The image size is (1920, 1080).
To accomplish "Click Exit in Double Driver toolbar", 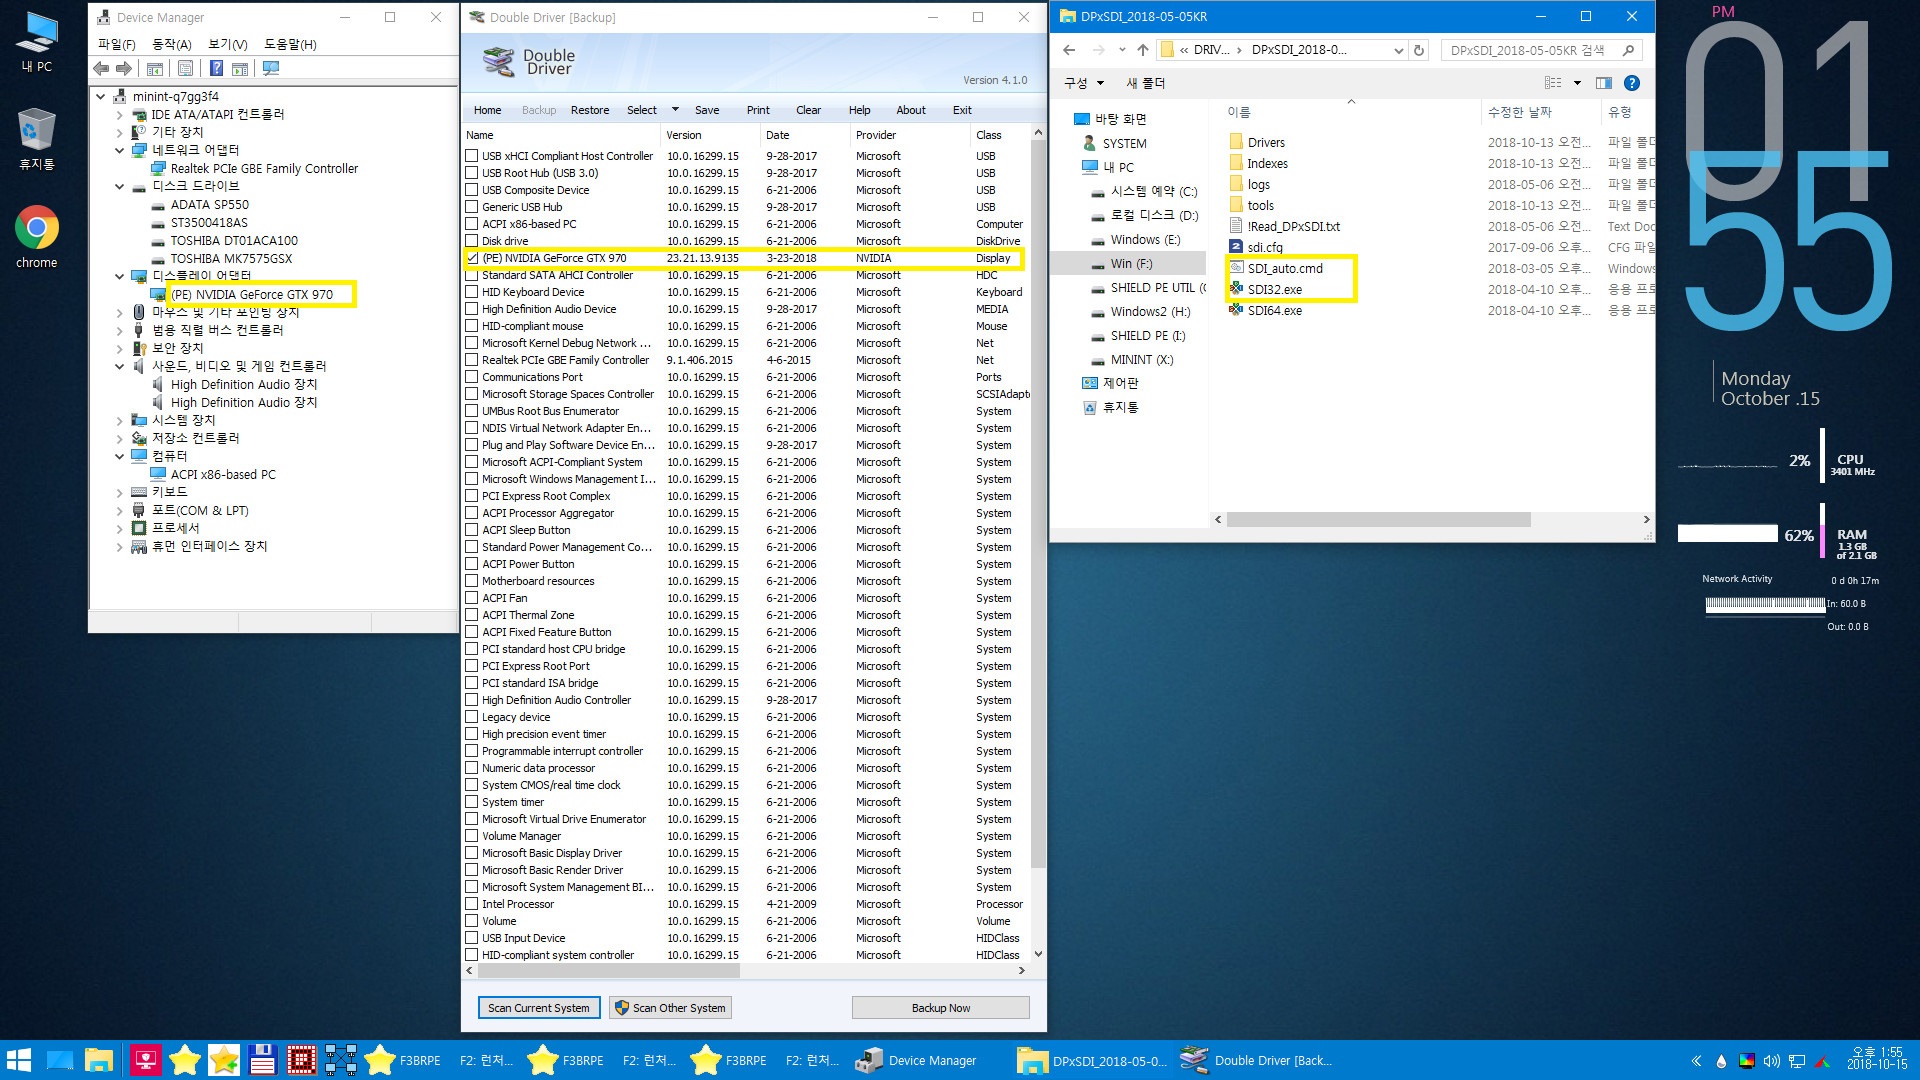I will pyautogui.click(x=962, y=110).
